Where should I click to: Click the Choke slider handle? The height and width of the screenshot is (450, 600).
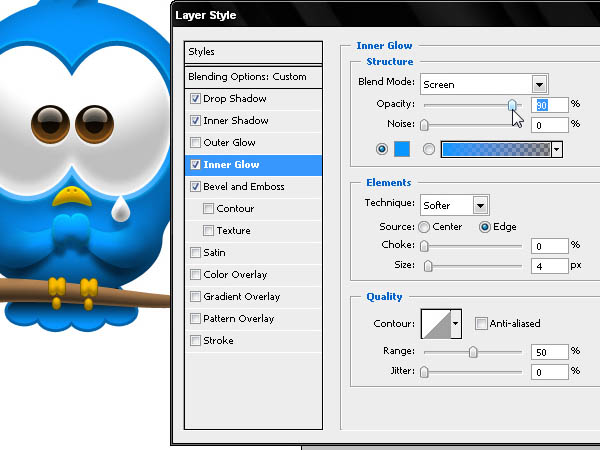(x=424, y=246)
